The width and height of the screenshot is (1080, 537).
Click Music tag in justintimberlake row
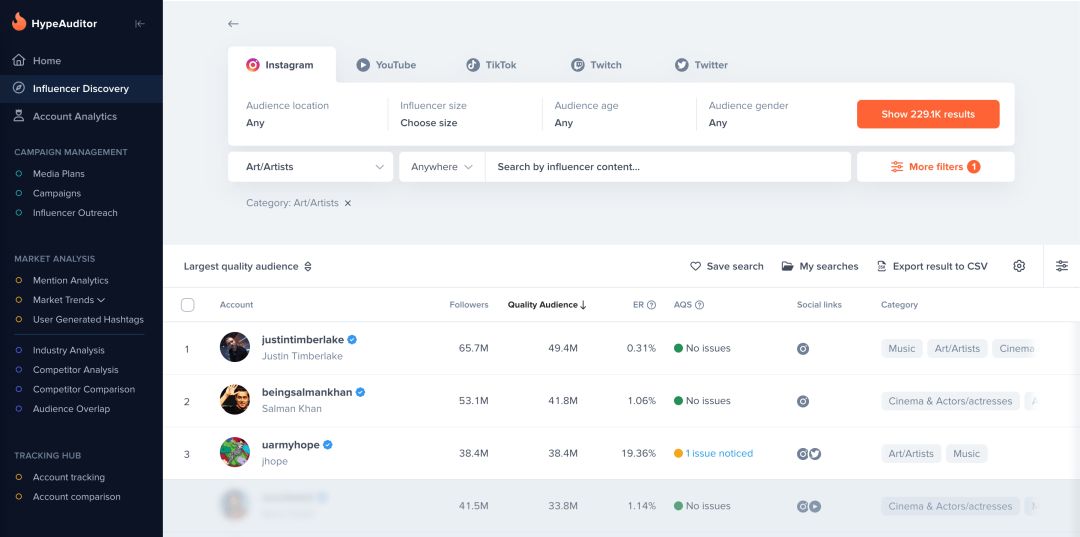coord(902,348)
